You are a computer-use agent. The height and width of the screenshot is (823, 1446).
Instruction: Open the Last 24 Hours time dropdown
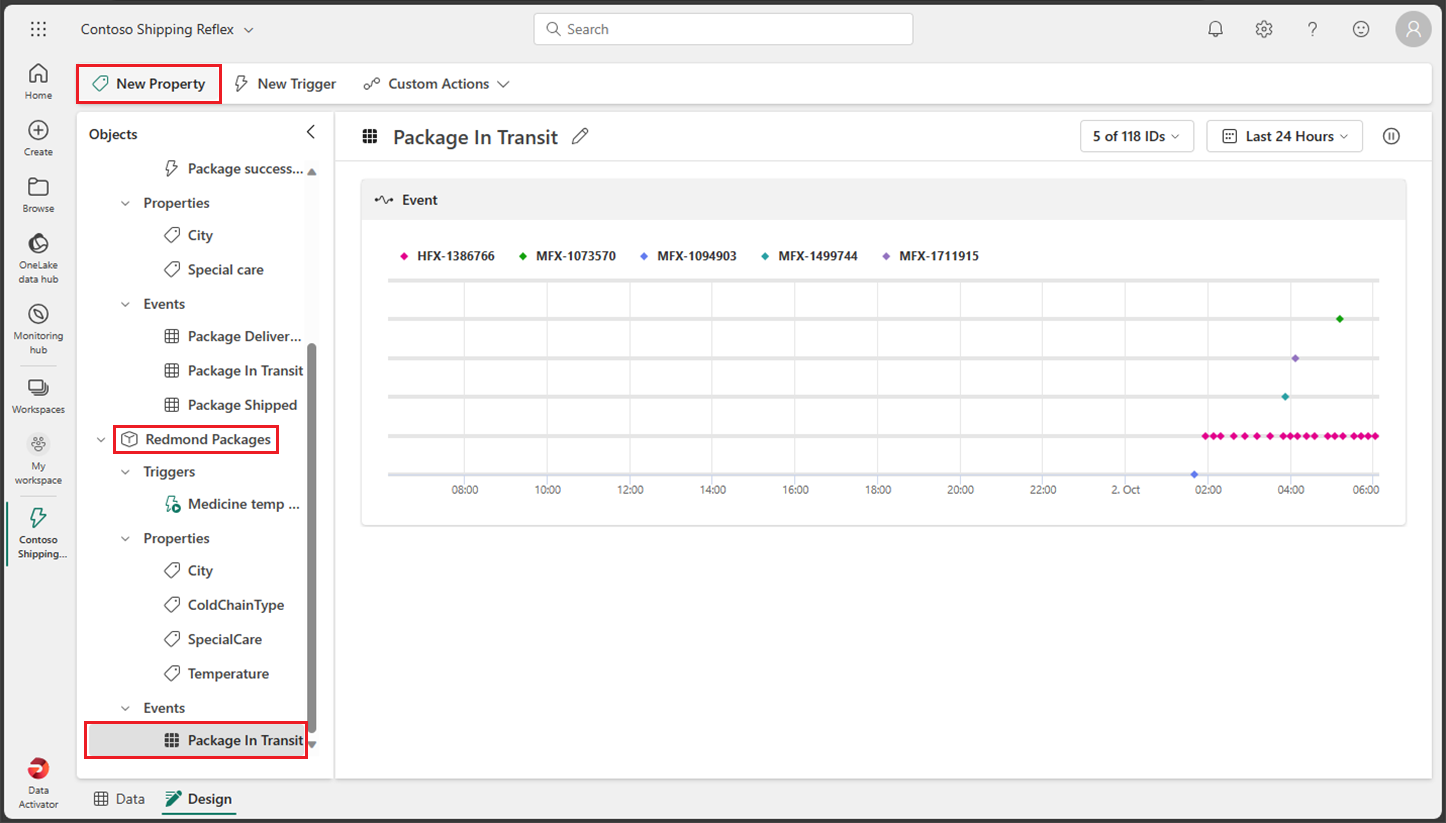click(1285, 136)
